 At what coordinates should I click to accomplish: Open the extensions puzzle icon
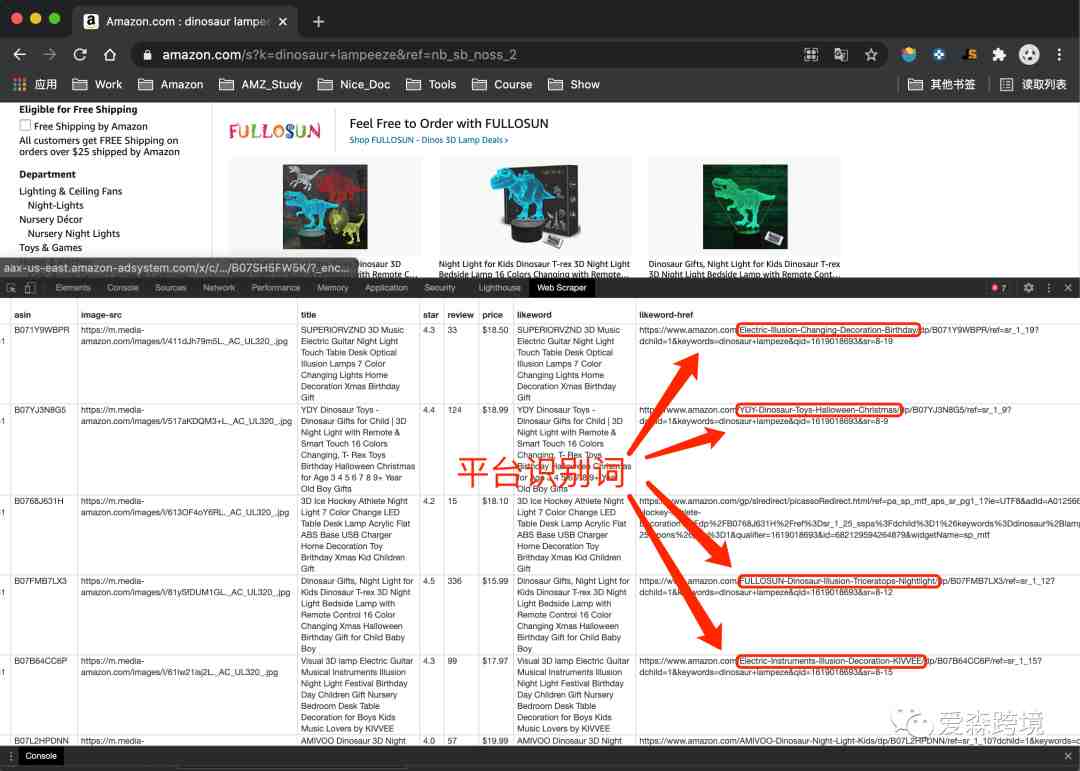click(x=999, y=54)
